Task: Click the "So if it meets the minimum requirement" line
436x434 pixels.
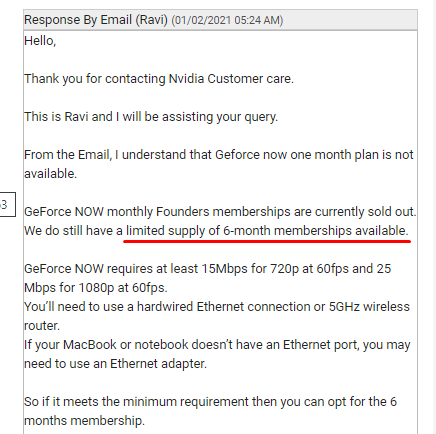Action: coord(210,402)
